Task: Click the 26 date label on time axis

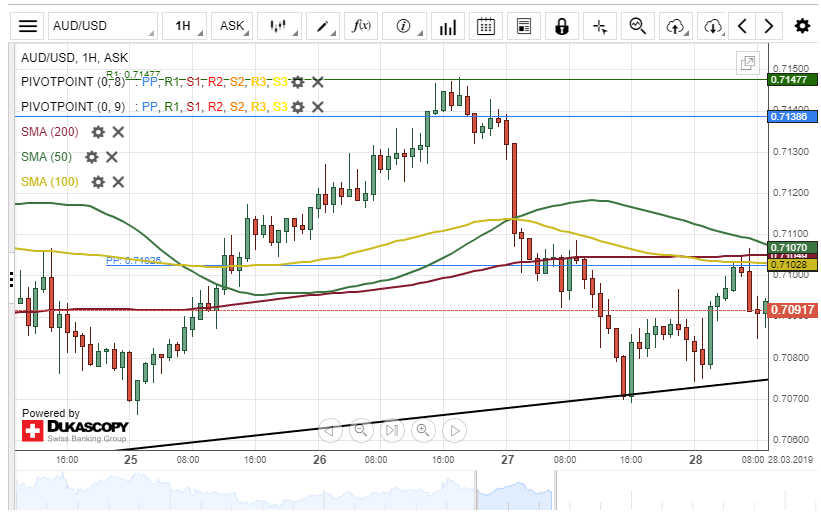Action: (x=319, y=460)
